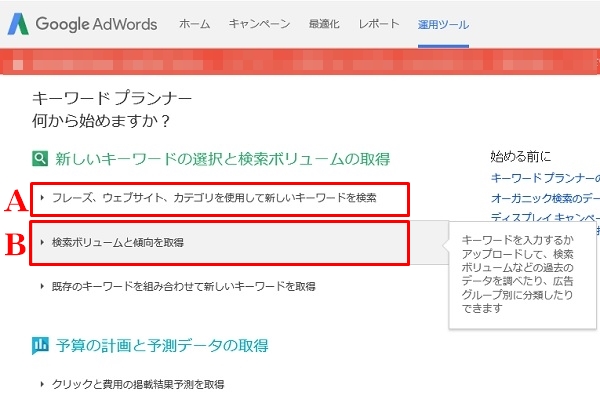
Task: Switch to the キャンペーン tab
Action: tap(259, 24)
